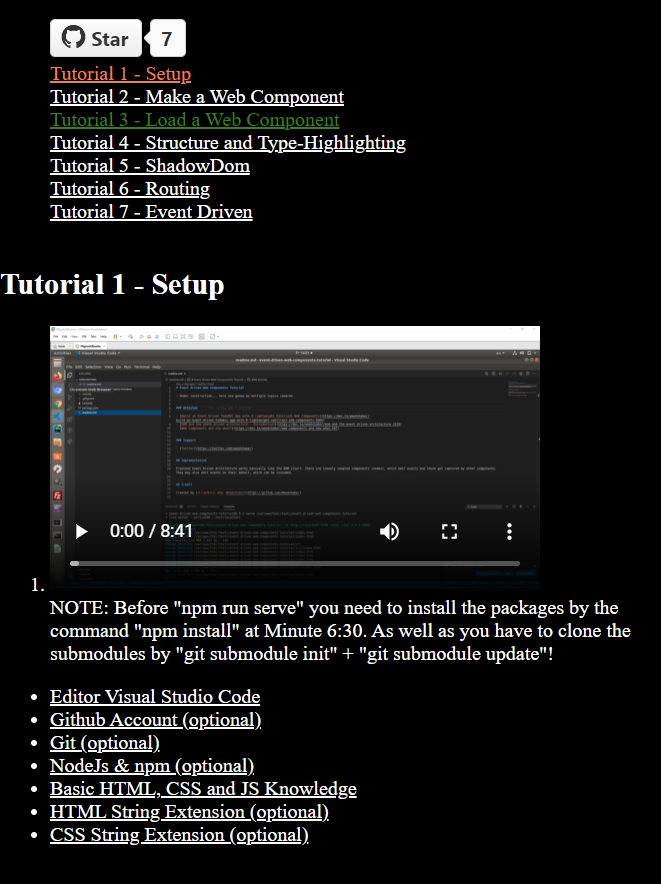Viewport: 661px width, 884px height.
Task: Go to Tutorial 3 - Load a Web Component
Action: pyautogui.click(x=195, y=120)
